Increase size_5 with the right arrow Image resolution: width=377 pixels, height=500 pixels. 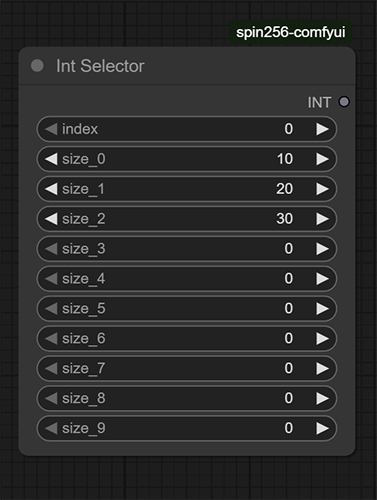coord(322,309)
